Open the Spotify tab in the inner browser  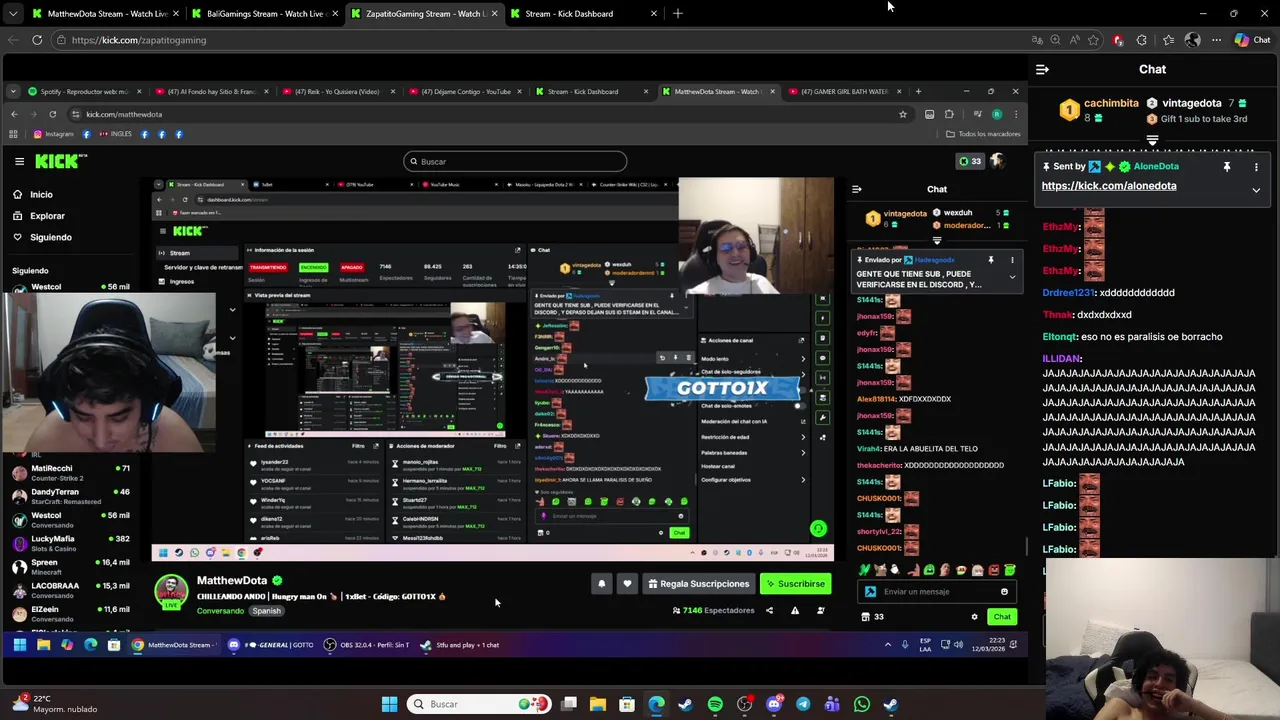[x=83, y=92]
